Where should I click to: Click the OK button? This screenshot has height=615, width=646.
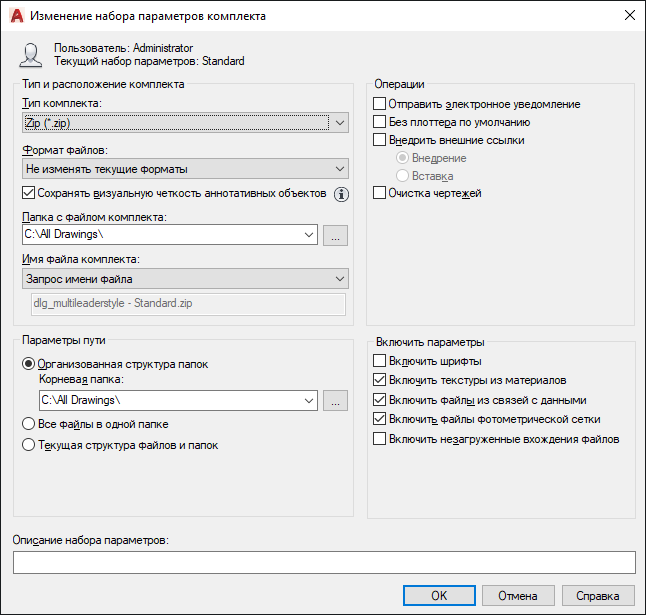coord(439,596)
